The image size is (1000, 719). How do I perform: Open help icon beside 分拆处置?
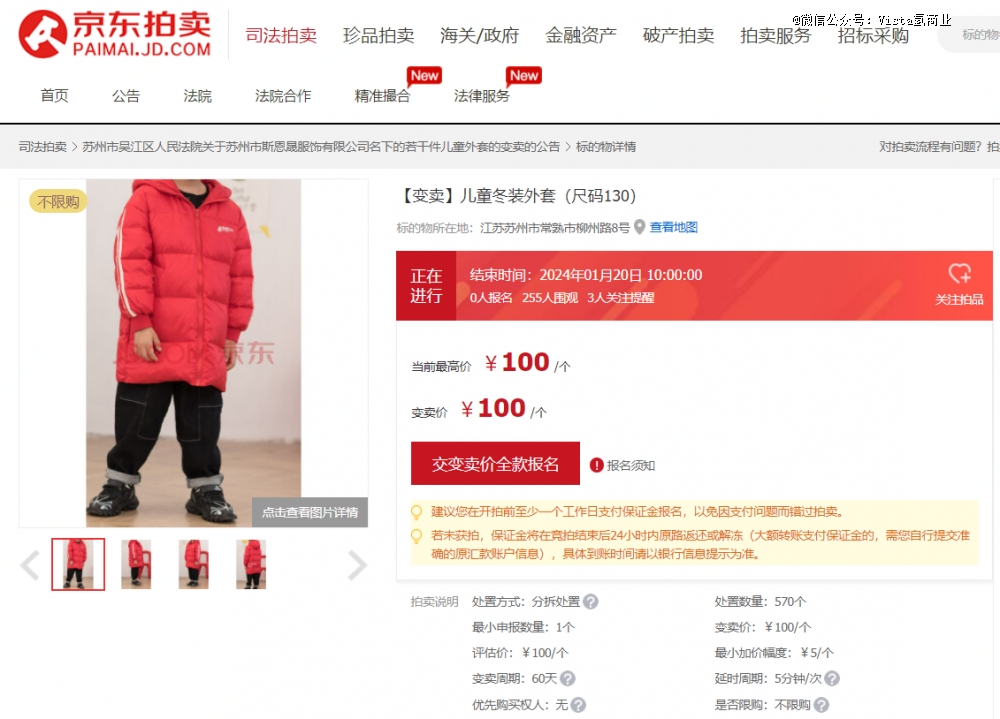(x=591, y=602)
